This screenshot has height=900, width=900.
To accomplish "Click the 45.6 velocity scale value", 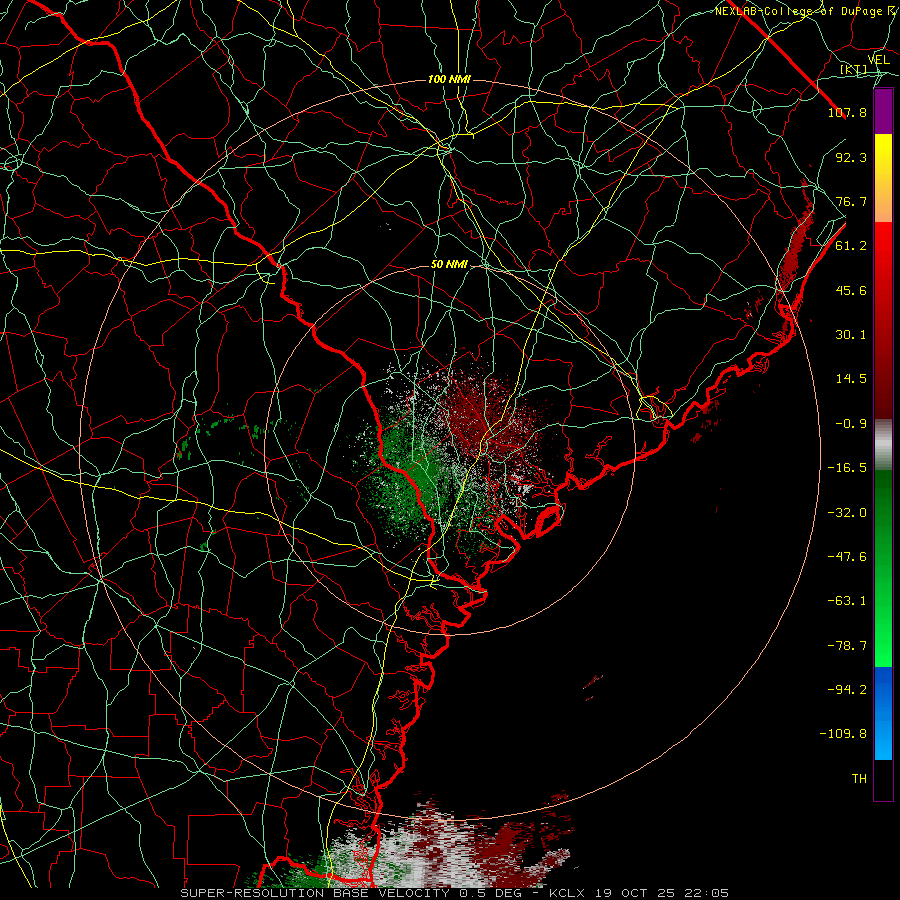I will (x=851, y=290).
